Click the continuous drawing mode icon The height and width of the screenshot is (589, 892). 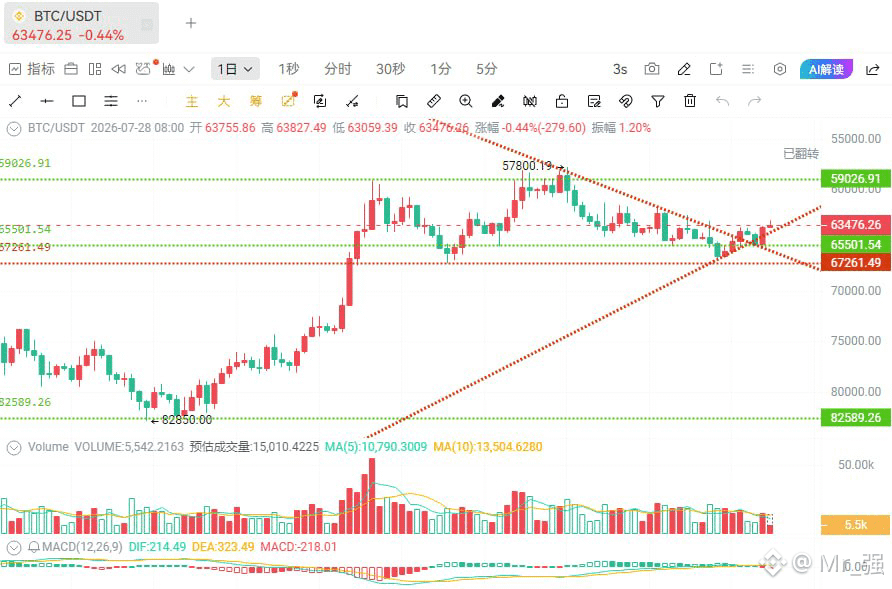pyautogui.click(x=320, y=101)
